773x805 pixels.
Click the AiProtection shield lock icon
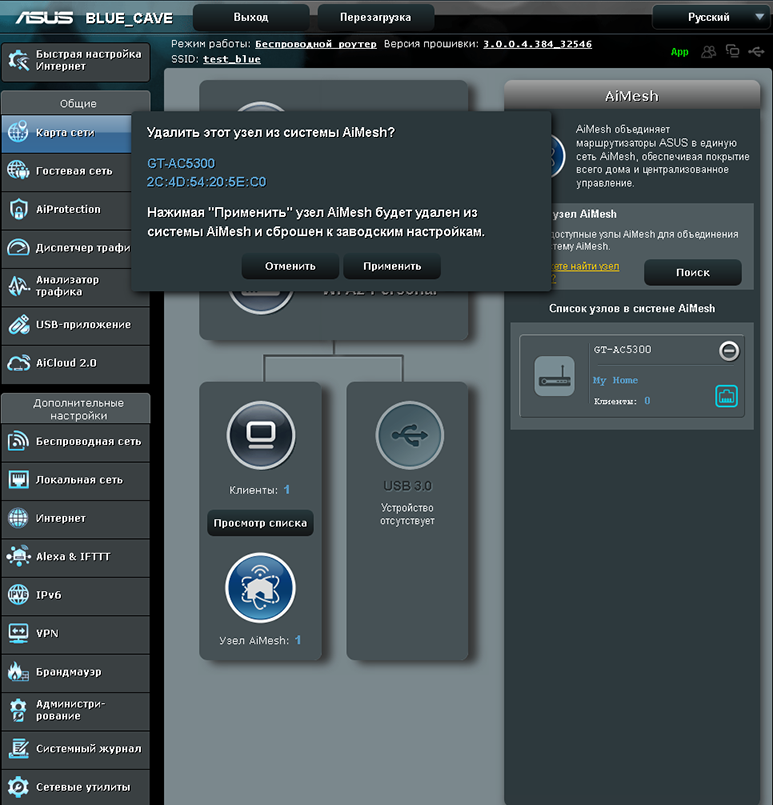tap(18, 209)
